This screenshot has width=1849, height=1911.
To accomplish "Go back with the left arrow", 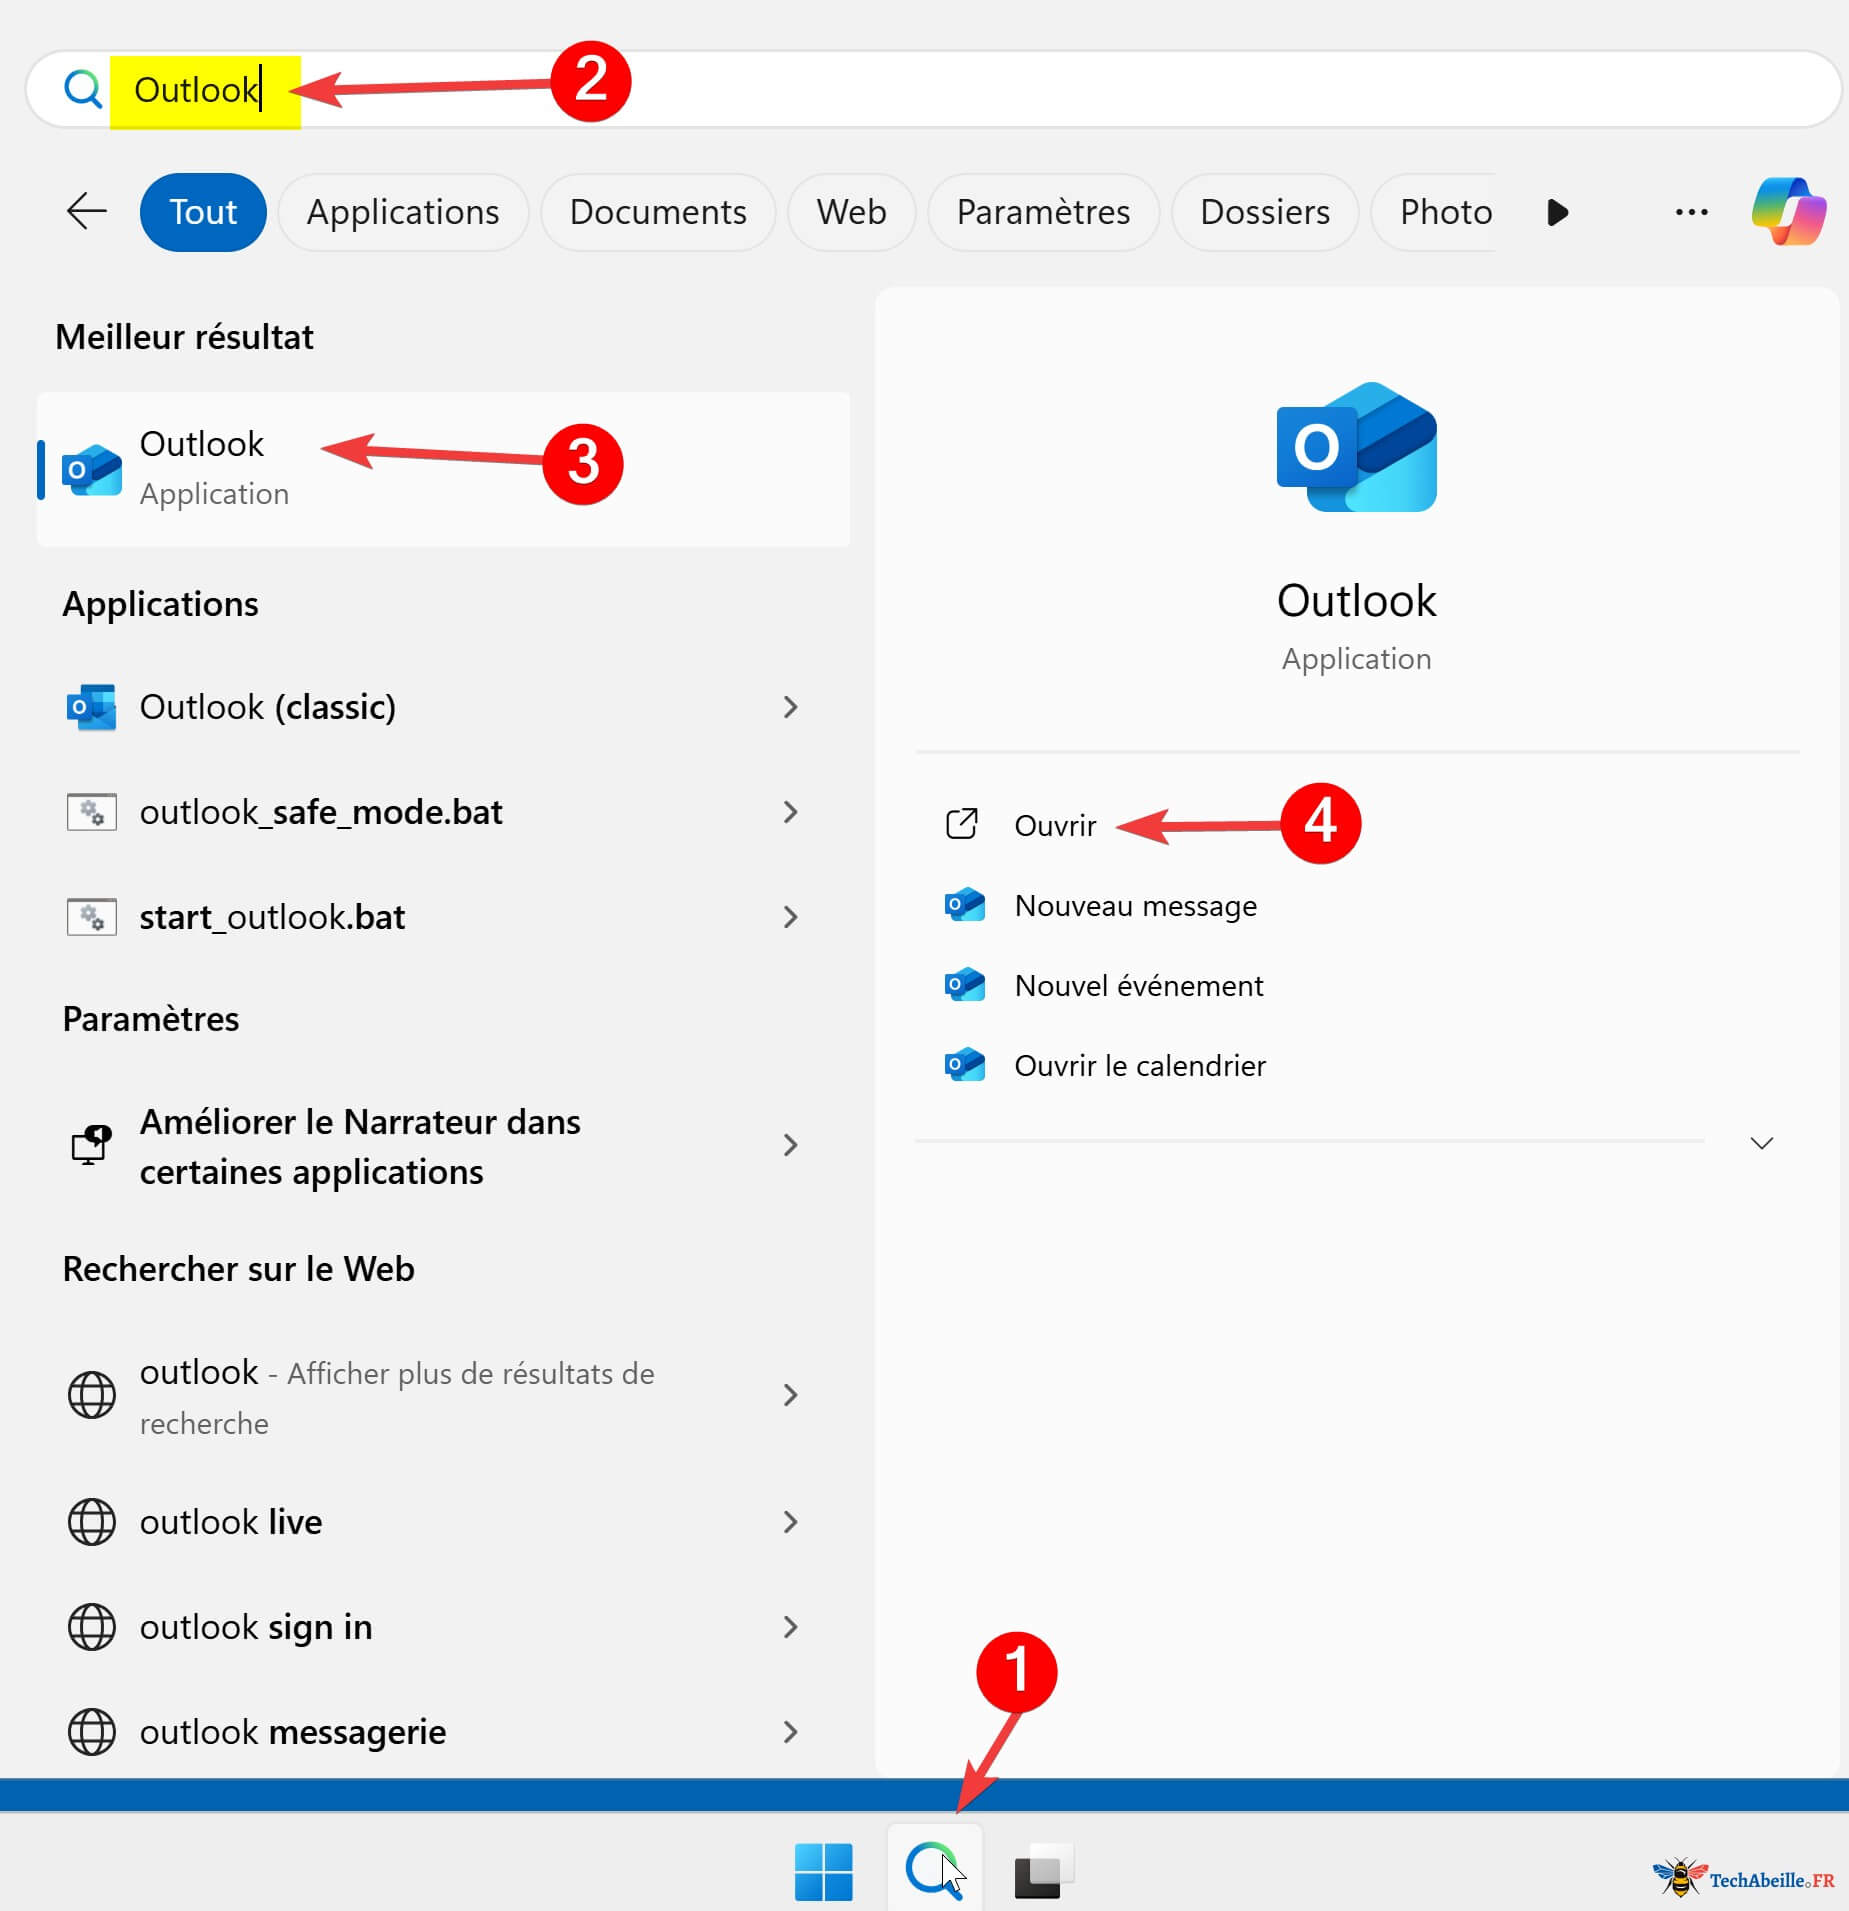I will [87, 212].
